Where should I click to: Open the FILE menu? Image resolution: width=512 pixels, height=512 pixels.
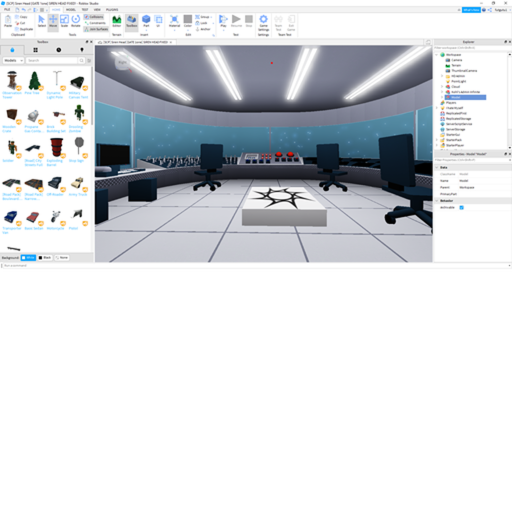(7, 10)
